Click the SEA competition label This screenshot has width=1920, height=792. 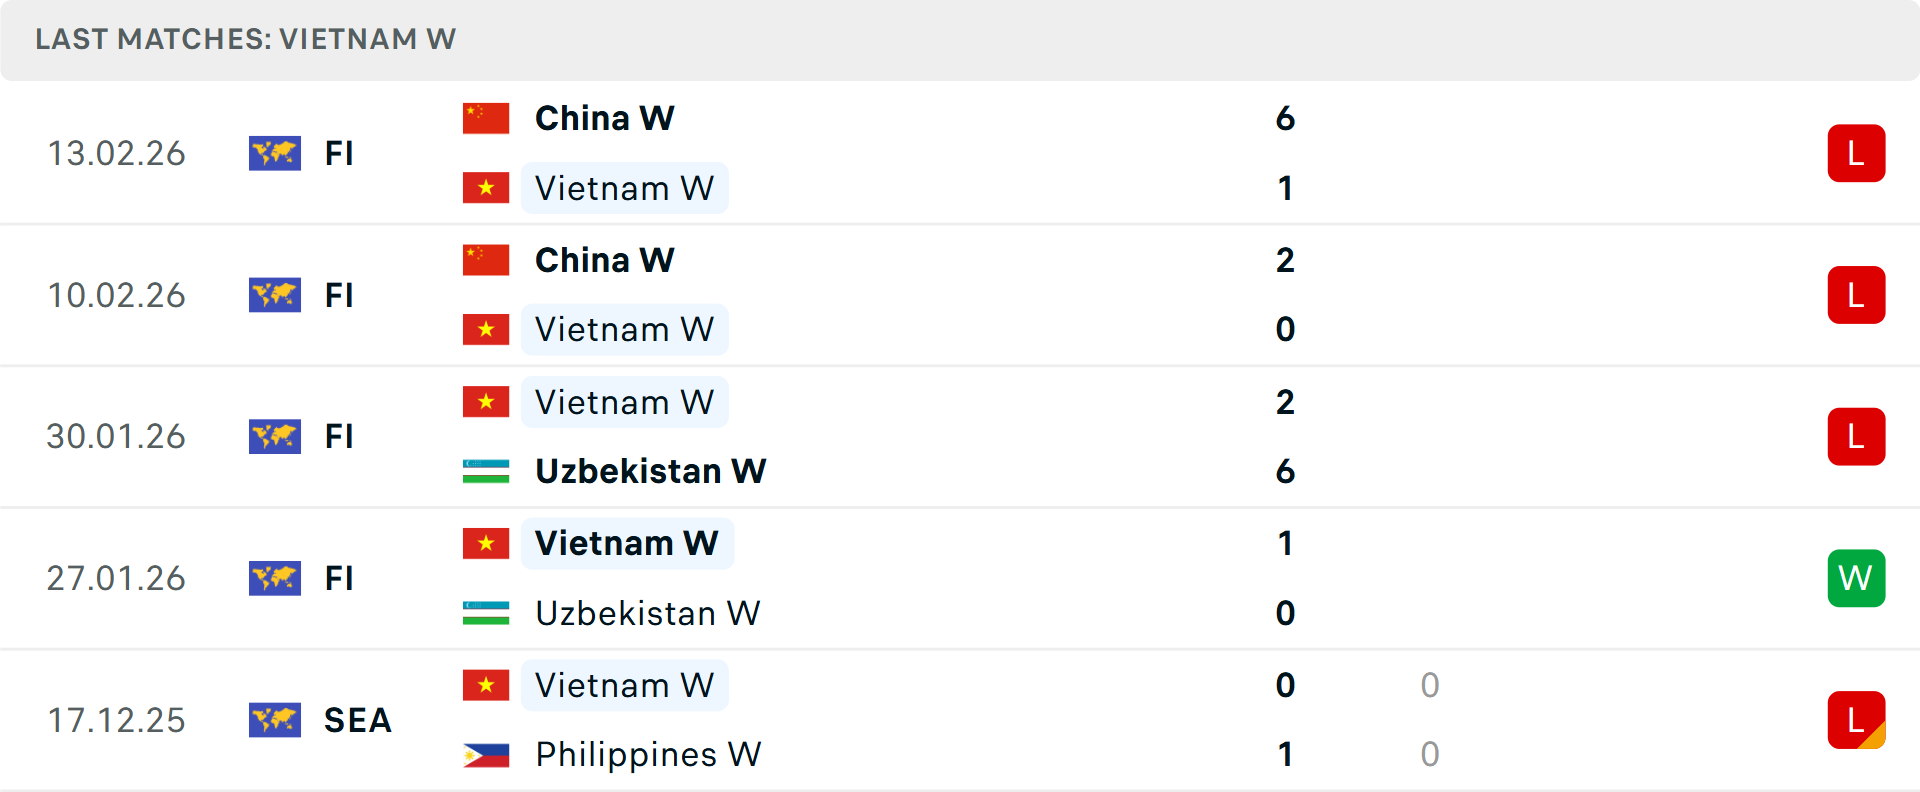358,720
